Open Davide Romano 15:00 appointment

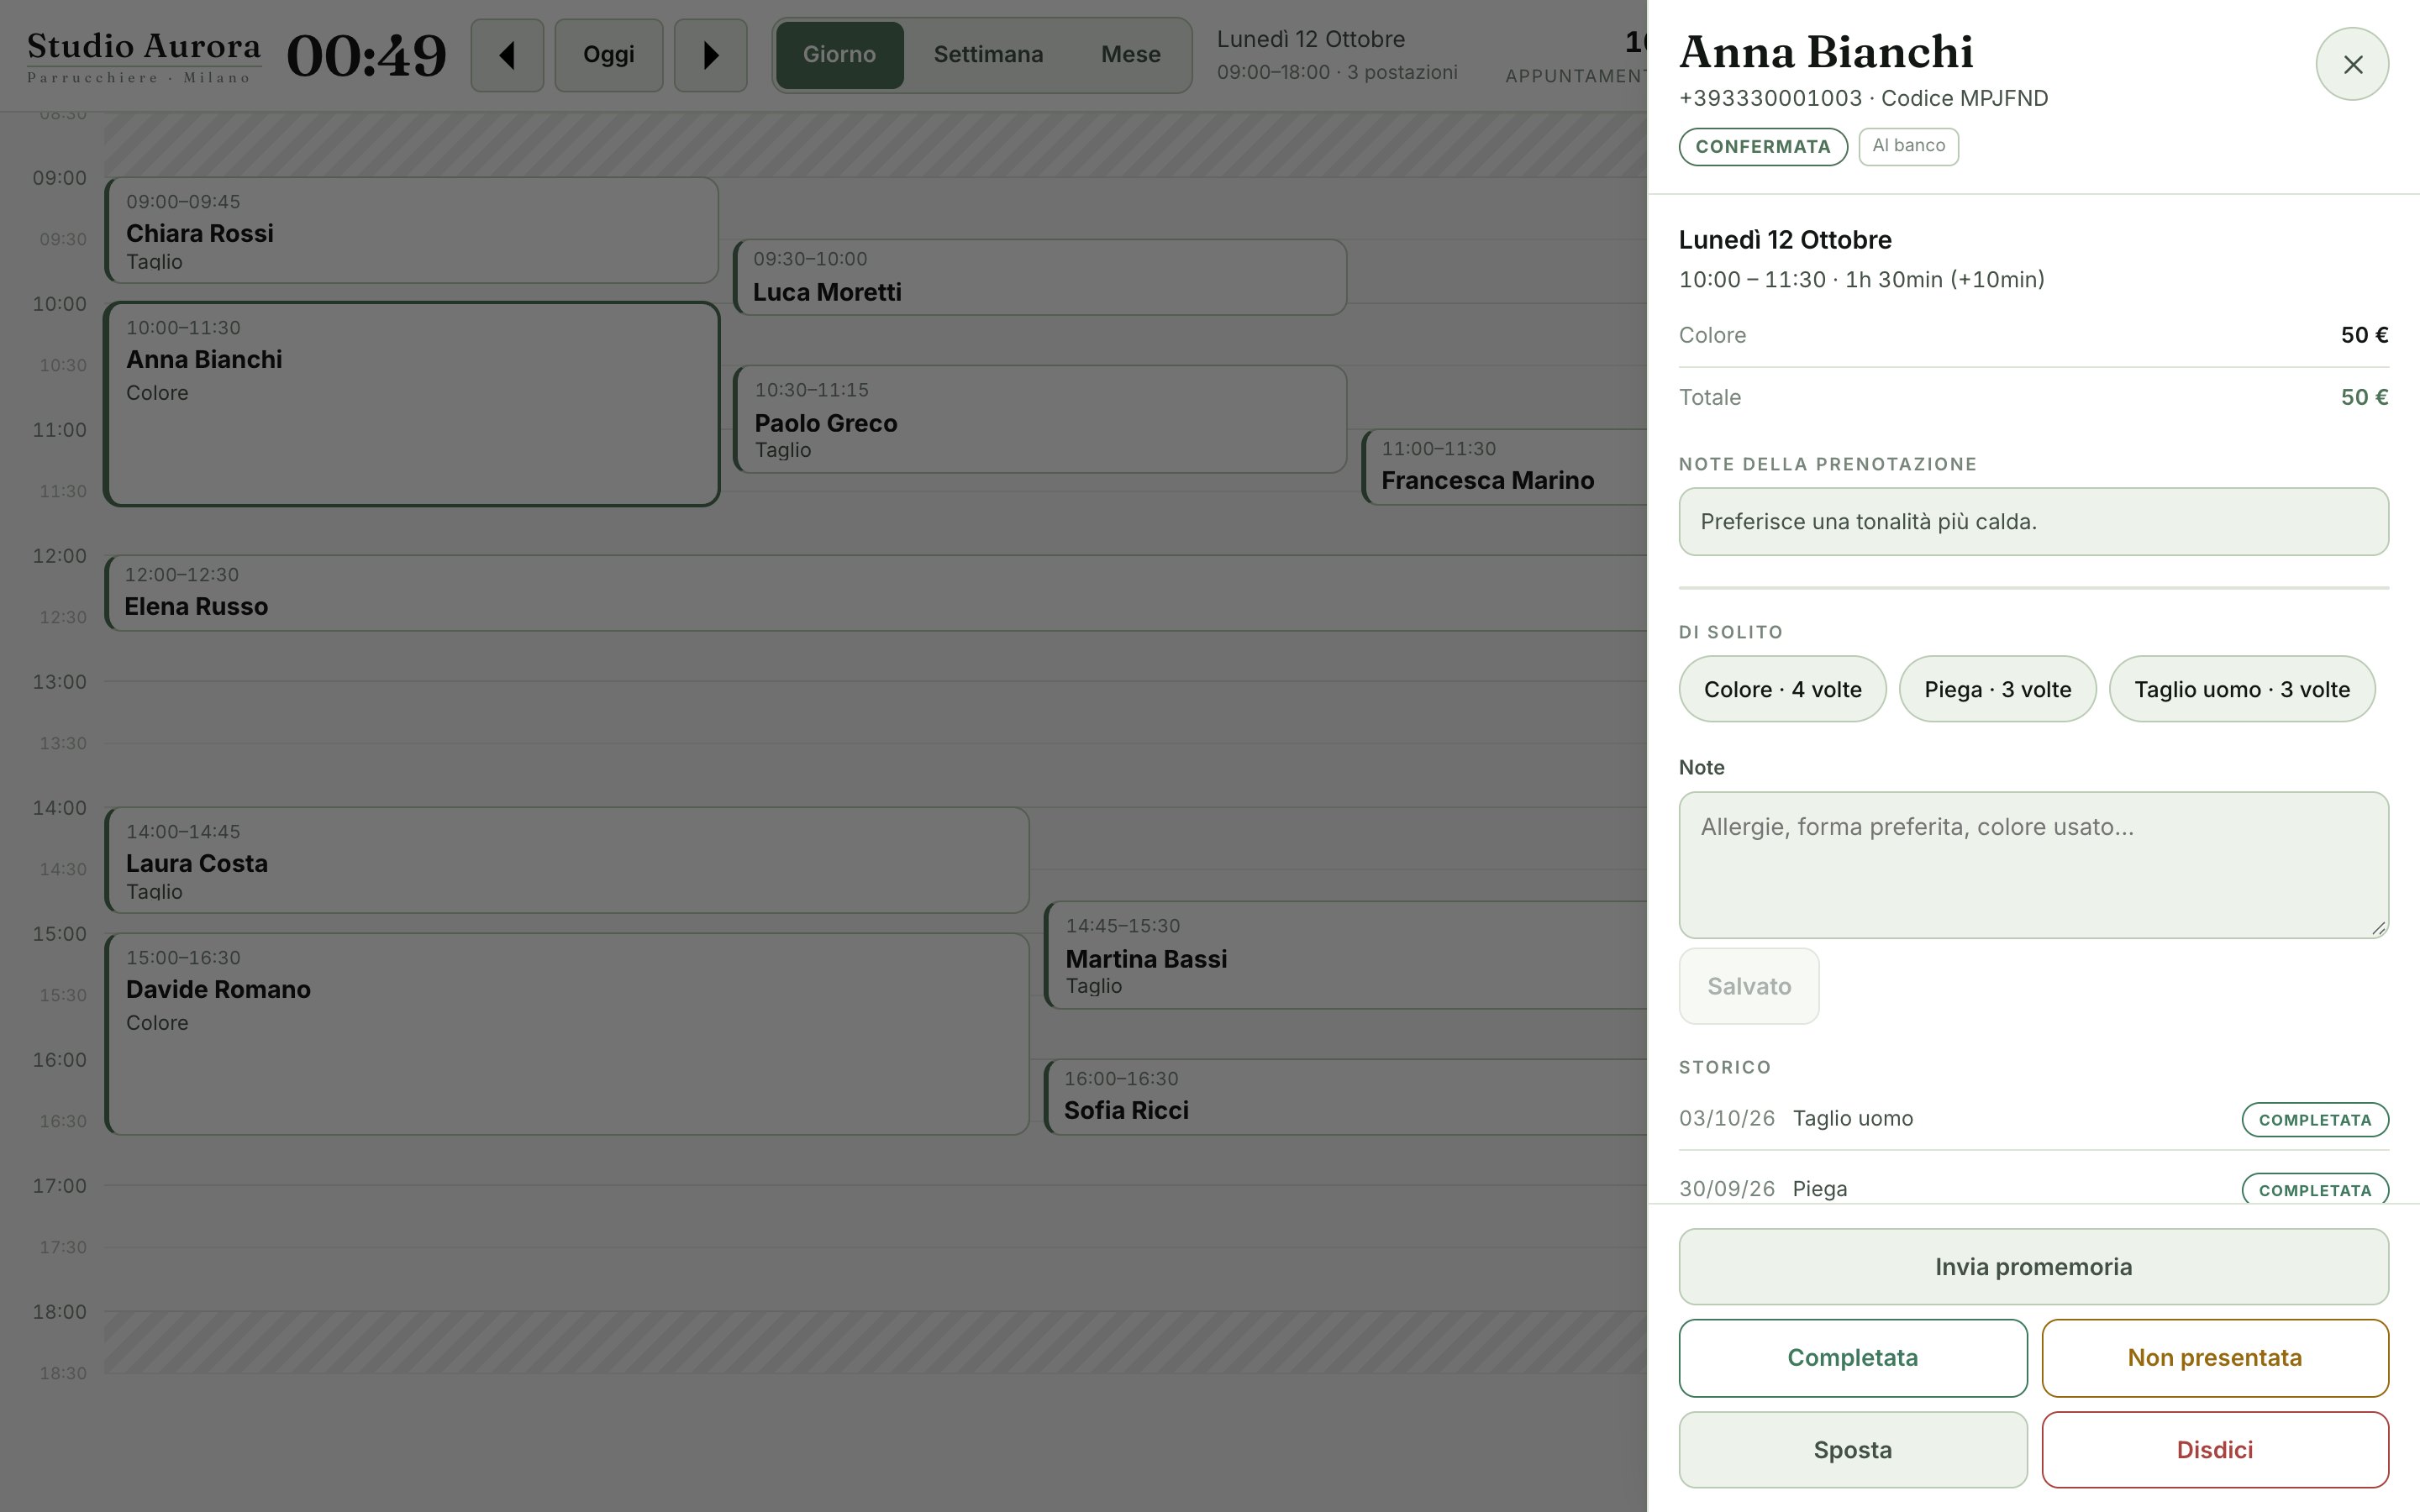[x=567, y=1034]
